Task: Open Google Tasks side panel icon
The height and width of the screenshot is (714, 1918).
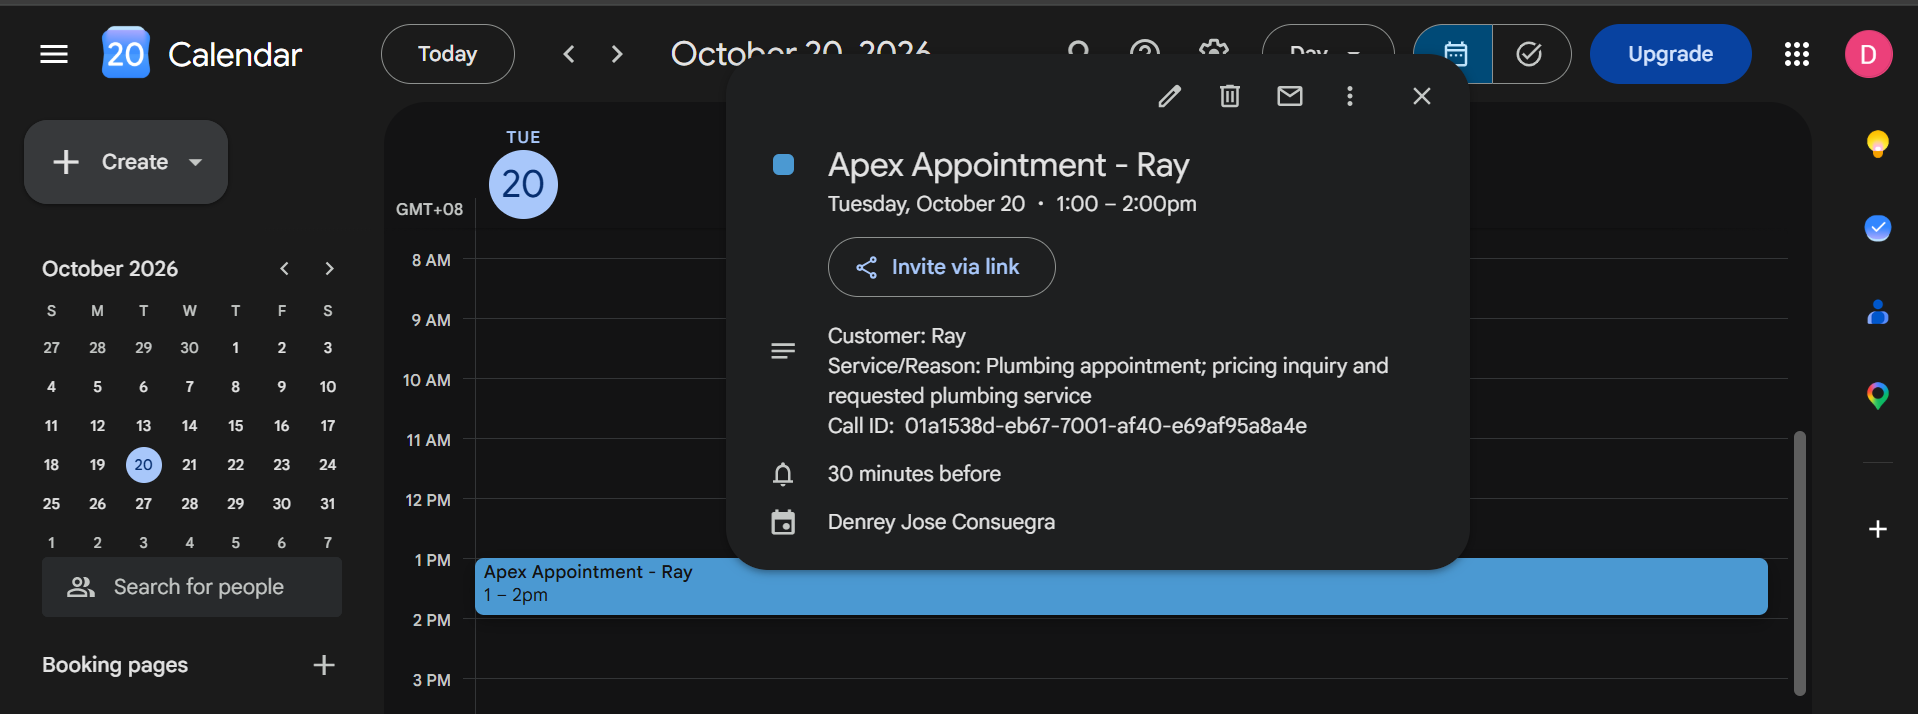Action: pyautogui.click(x=1878, y=228)
